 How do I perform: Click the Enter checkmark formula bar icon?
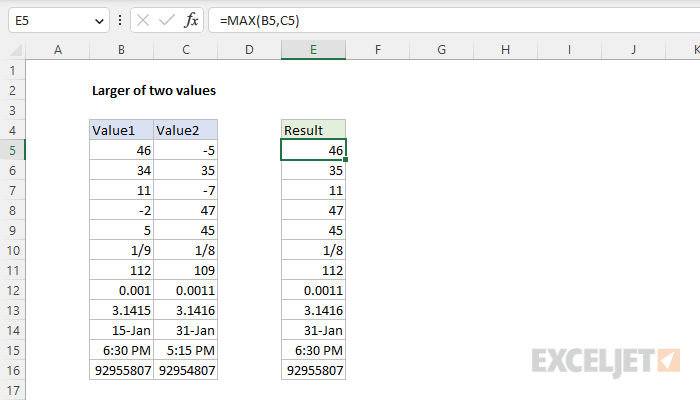coord(167,20)
